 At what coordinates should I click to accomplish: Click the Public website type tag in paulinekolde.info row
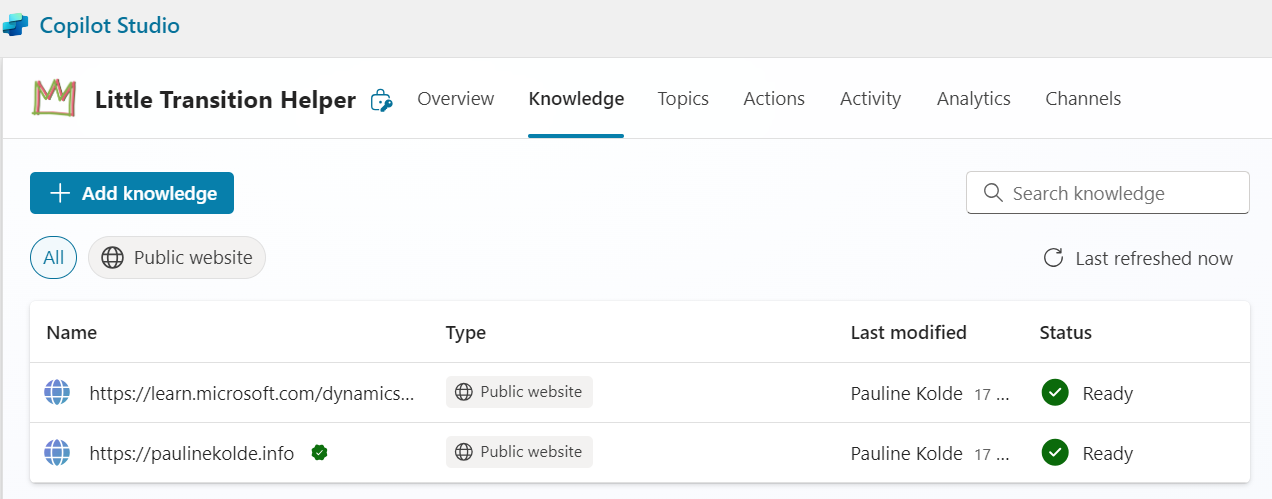519,452
